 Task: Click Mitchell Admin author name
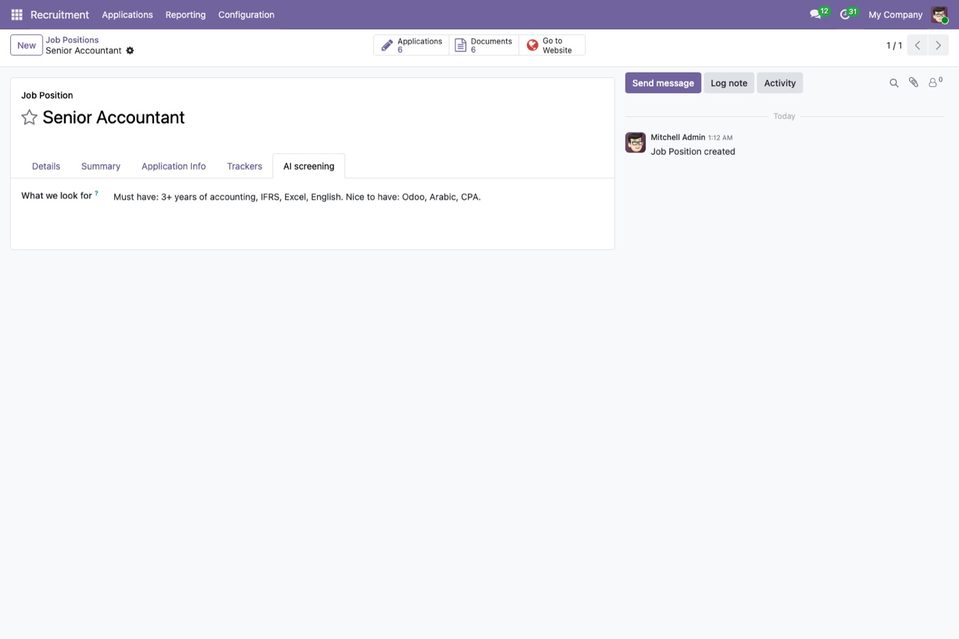pyautogui.click(x=678, y=138)
